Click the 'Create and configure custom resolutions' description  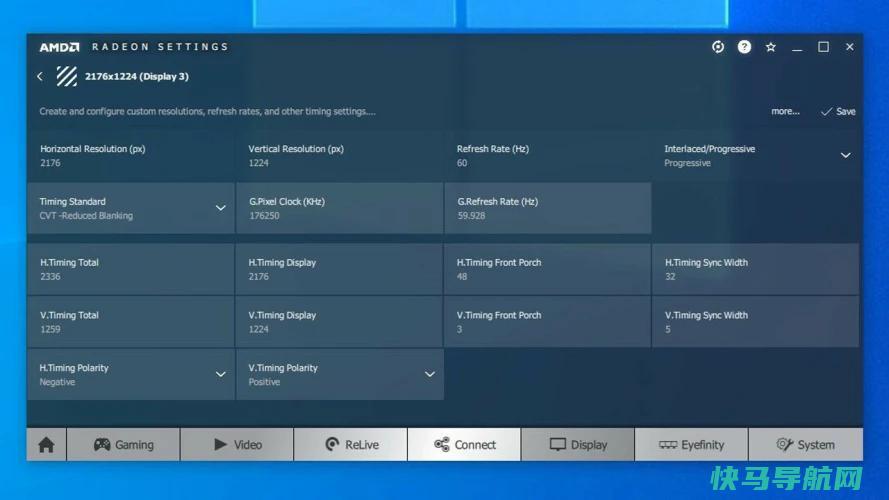(207, 112)
